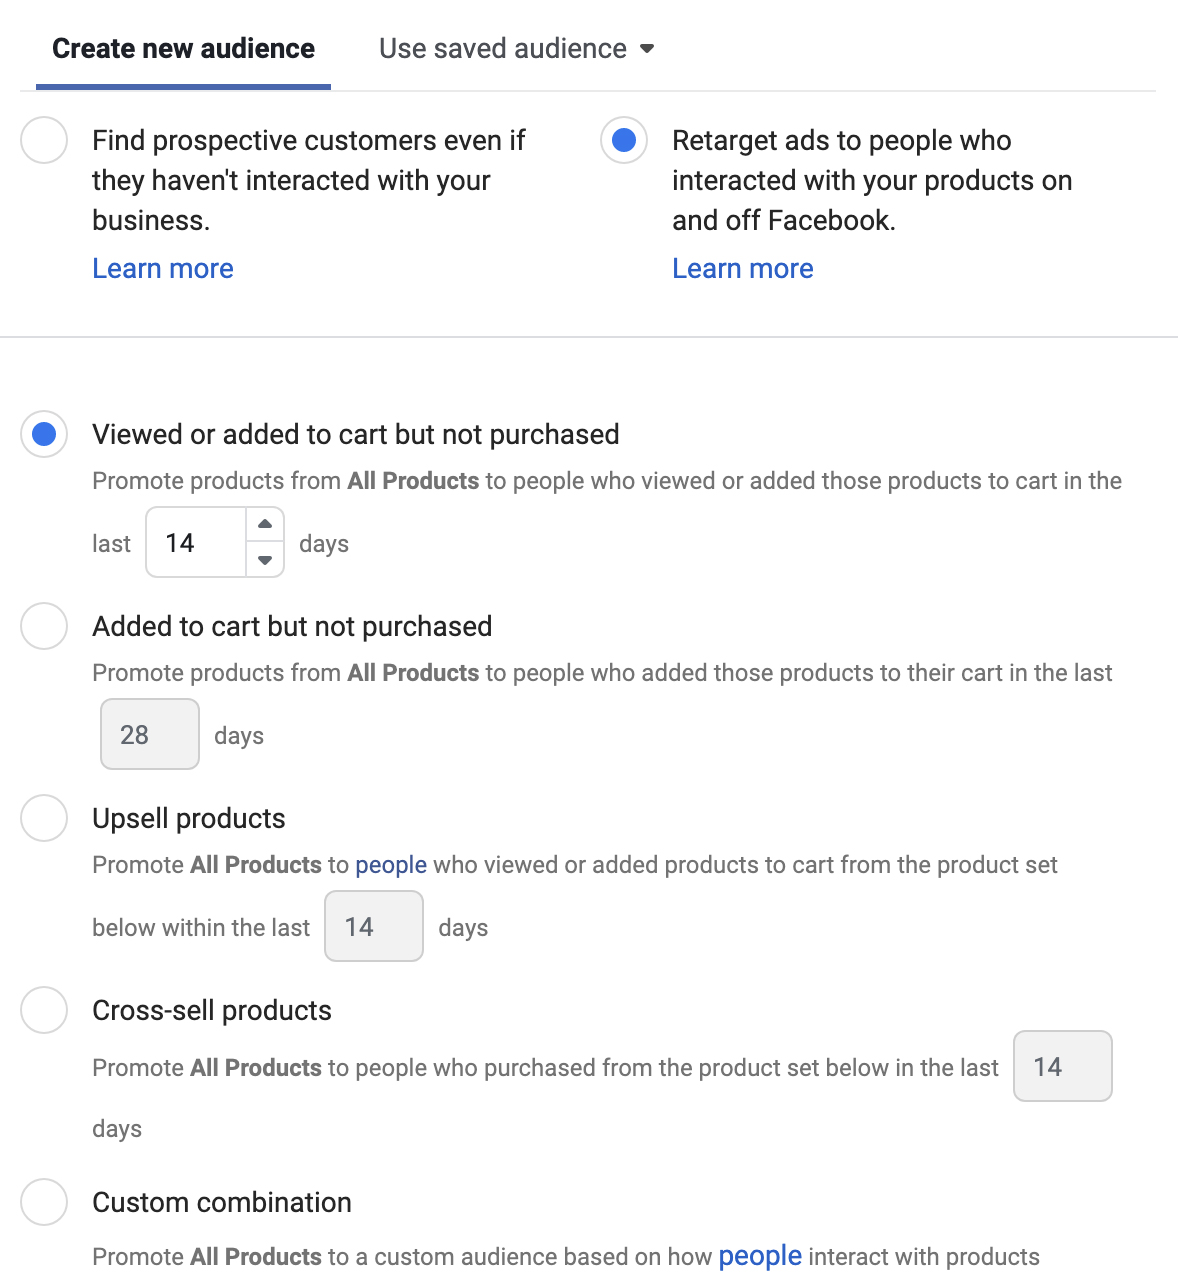Select the Cross-sell products radio button

click(44, 1010)
